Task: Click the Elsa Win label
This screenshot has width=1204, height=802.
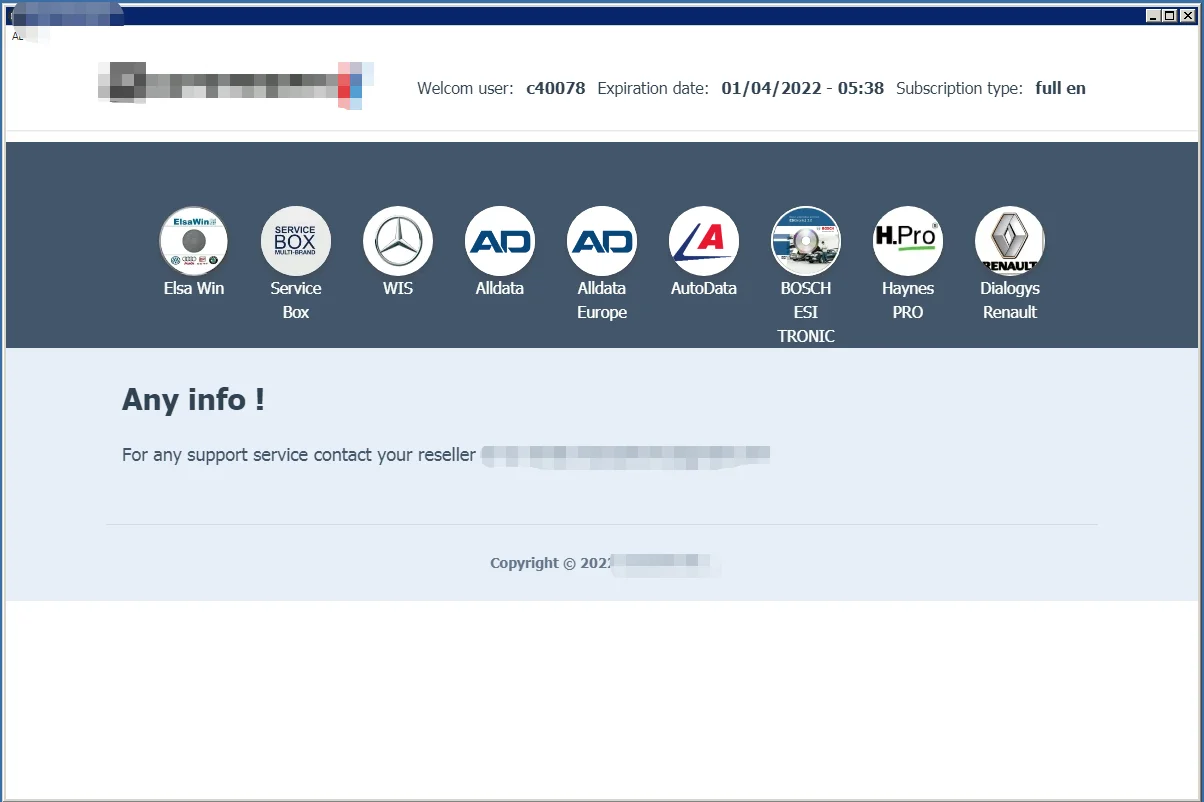Action: [x=194, y=288]
